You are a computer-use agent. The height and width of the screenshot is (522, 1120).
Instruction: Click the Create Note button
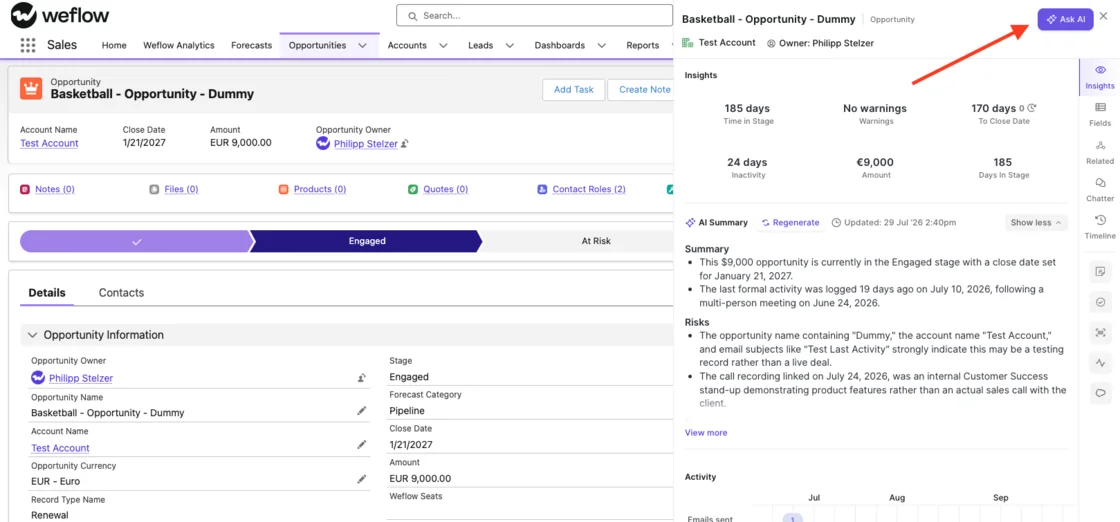click(x=641, y=89)
